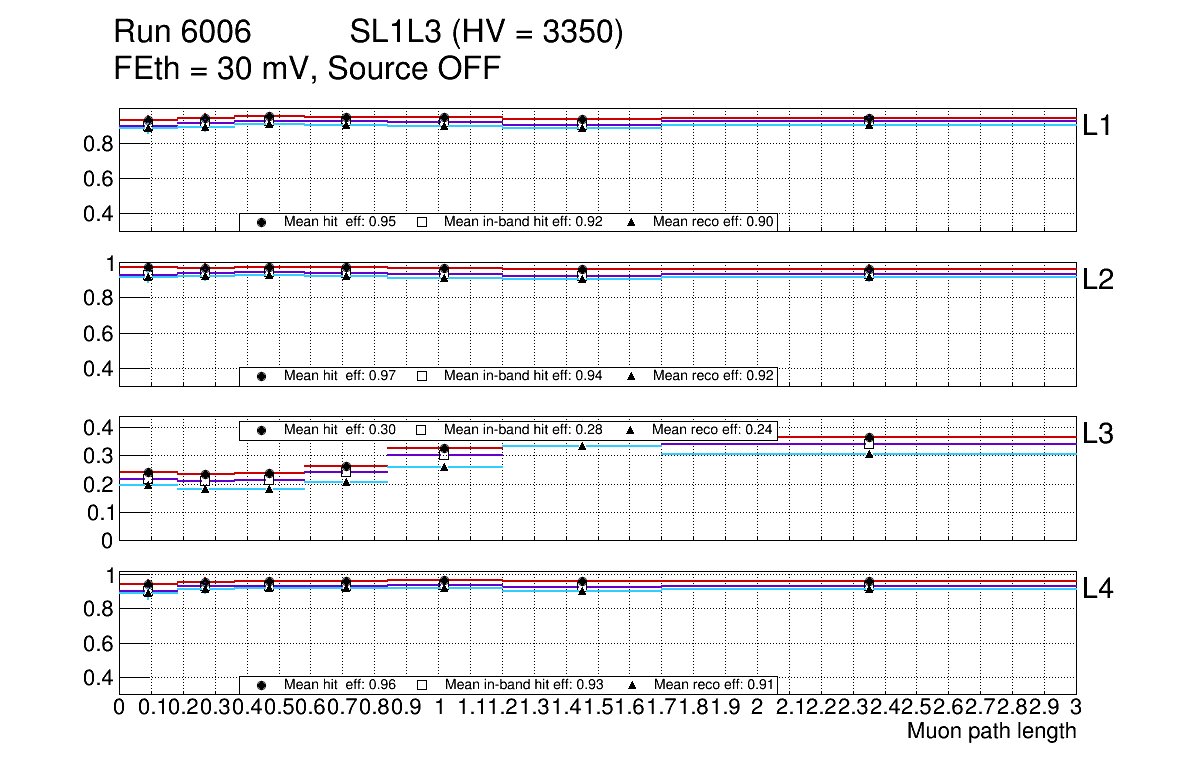Click the filled circle legend marker in the L1 panel
Viewport: 1196px width, 772px height.
262,222
